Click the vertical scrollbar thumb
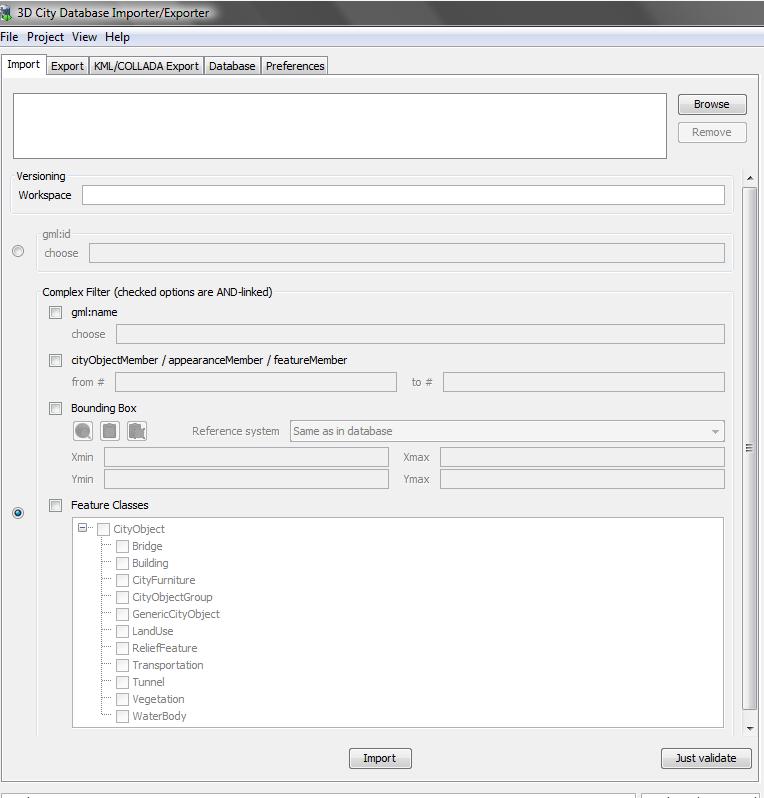This screenshot has height=798, width=764. pos(749,448)
